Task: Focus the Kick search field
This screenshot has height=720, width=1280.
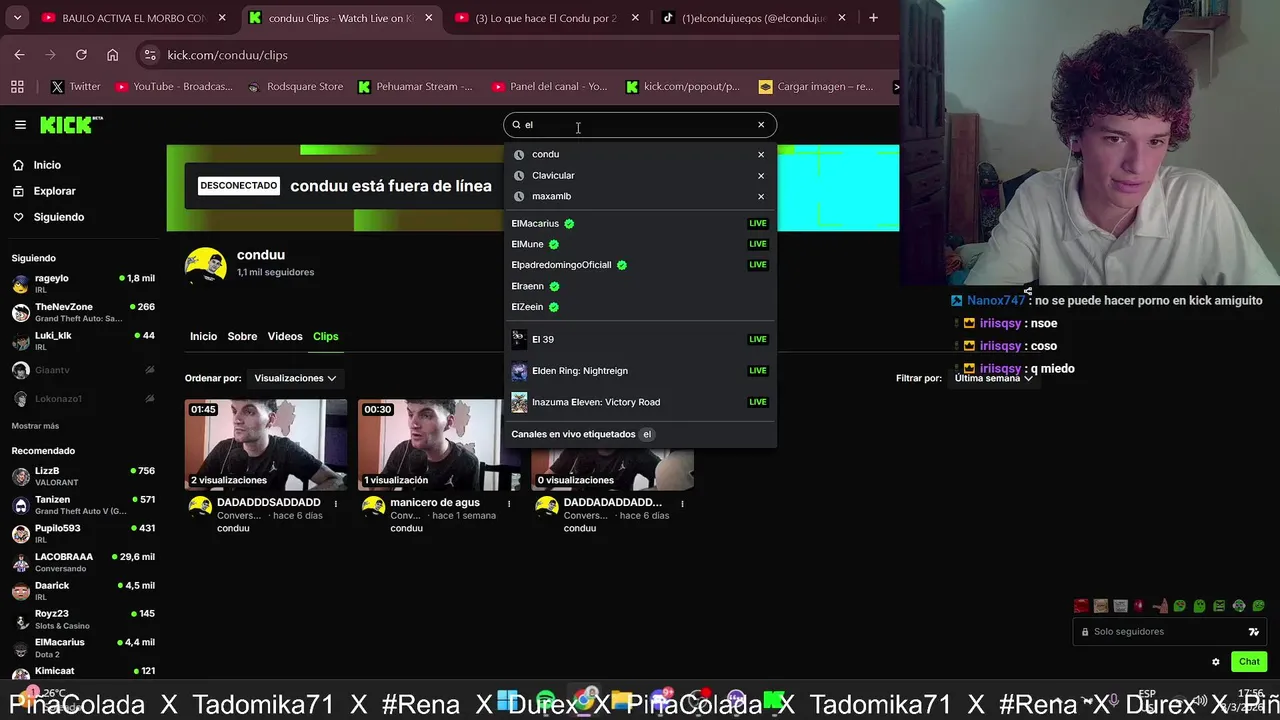Action: pyautogui.click(x=639, y=125)
